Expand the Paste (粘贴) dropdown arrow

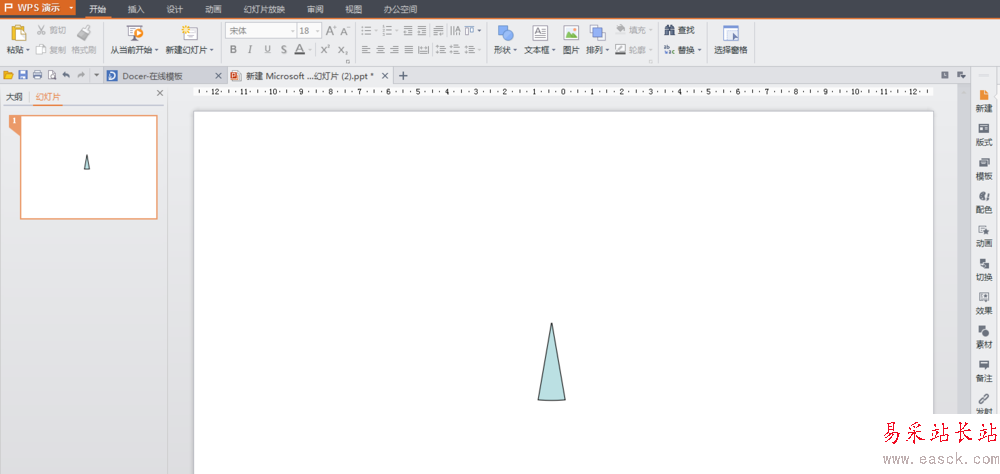(x=28, y=50)
